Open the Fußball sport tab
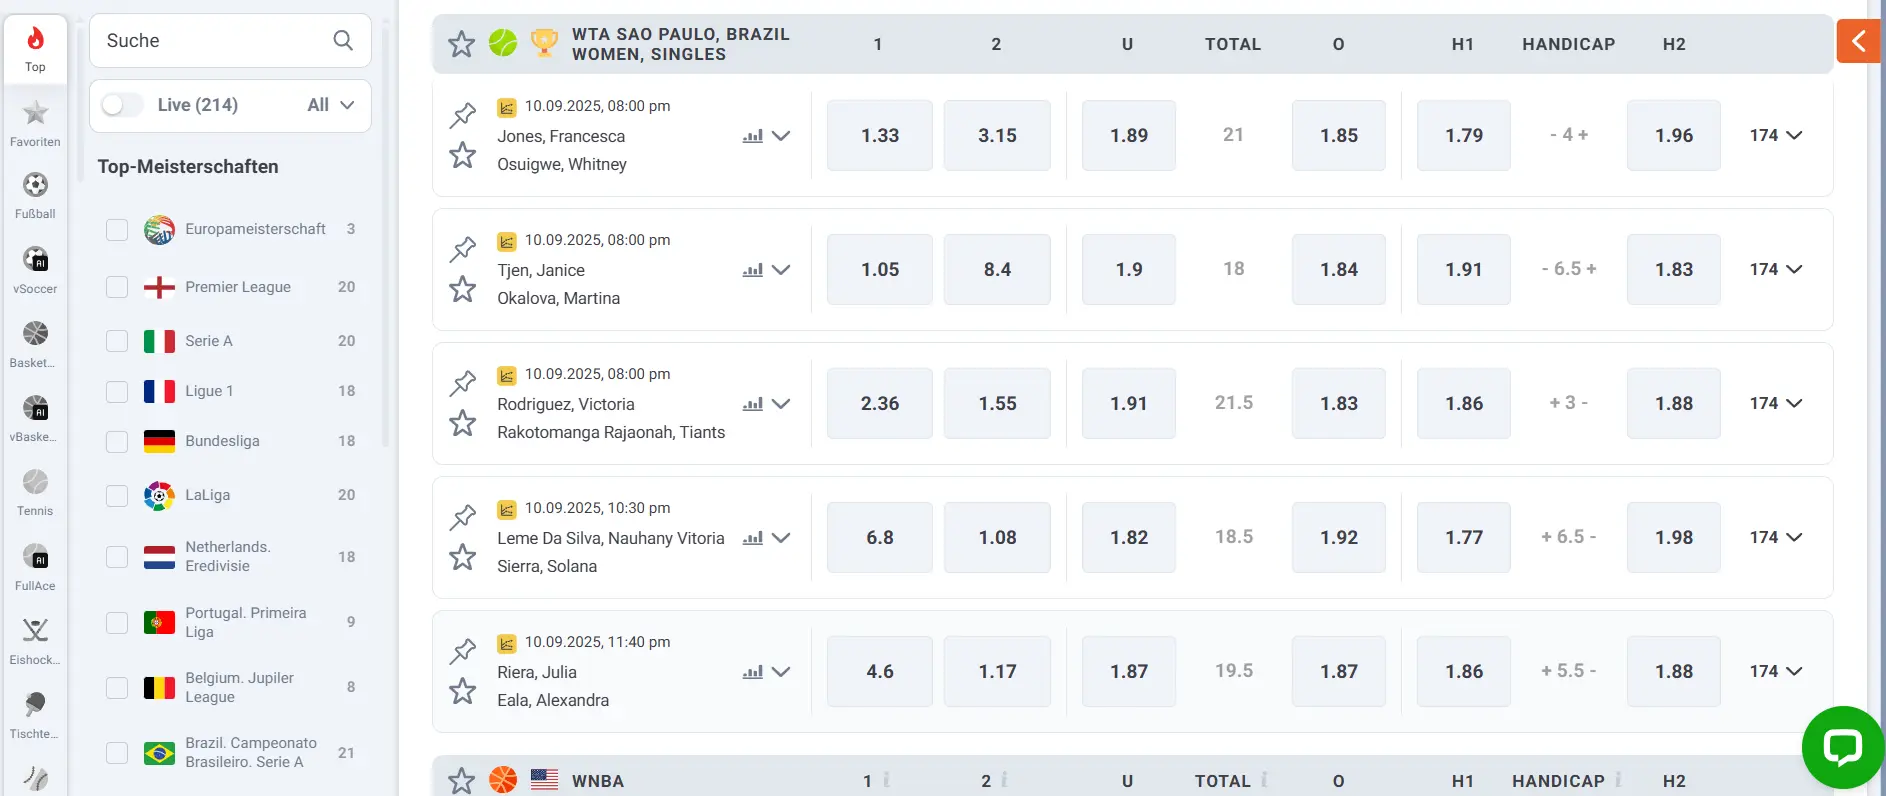The height and width of the screenshot is (796, 1886). click(x=35, y=194)
